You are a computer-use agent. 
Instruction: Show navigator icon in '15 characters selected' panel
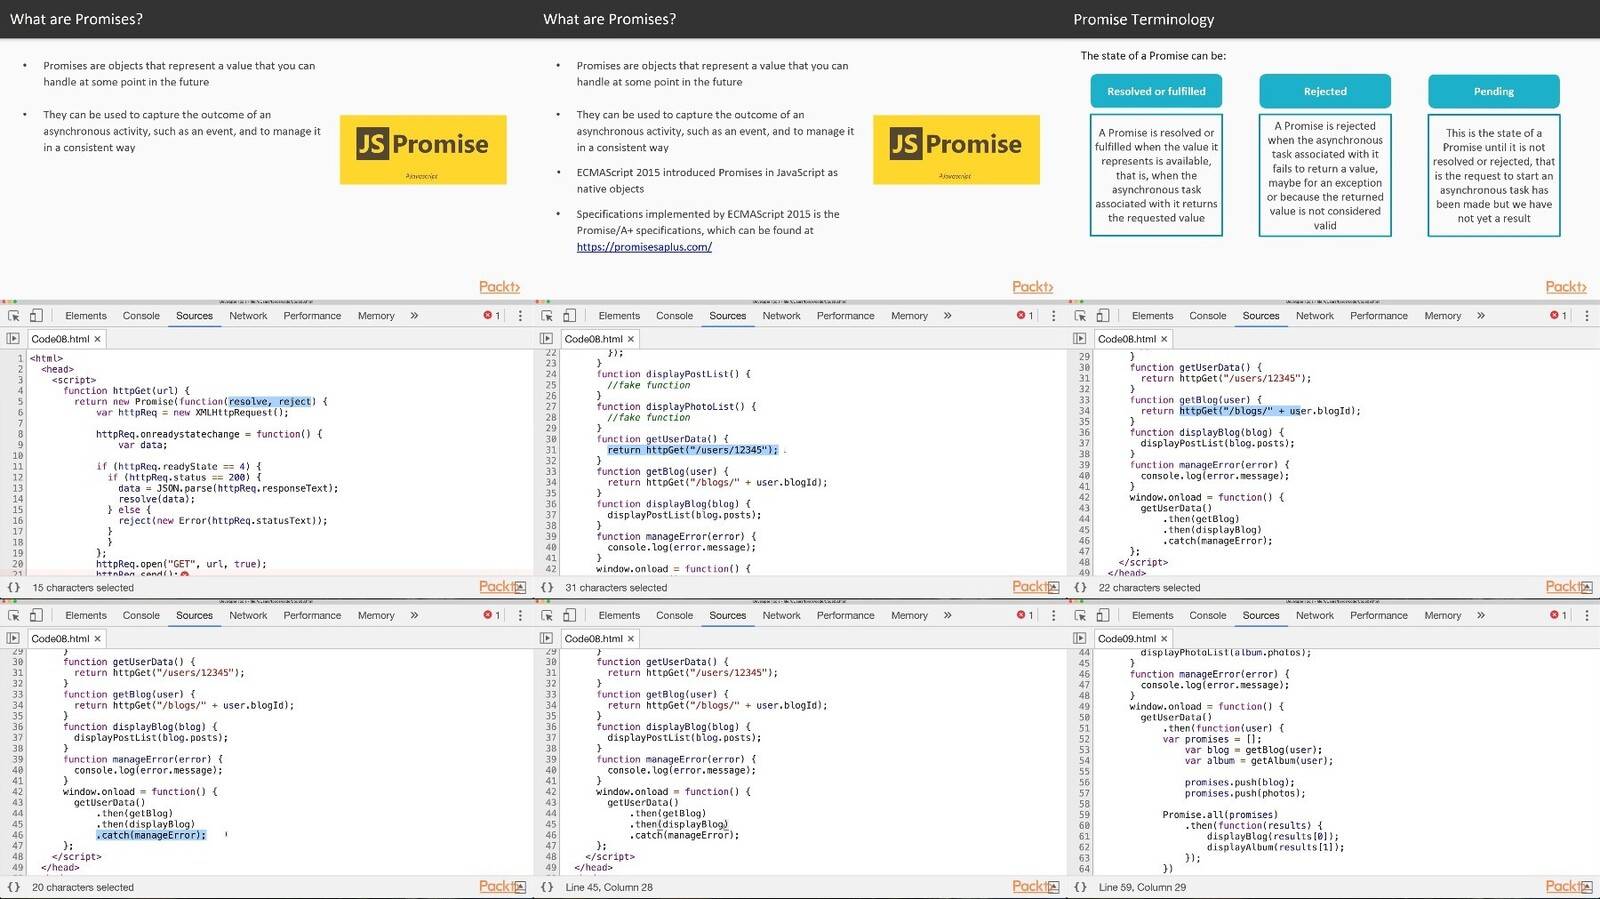click(13, 339)
